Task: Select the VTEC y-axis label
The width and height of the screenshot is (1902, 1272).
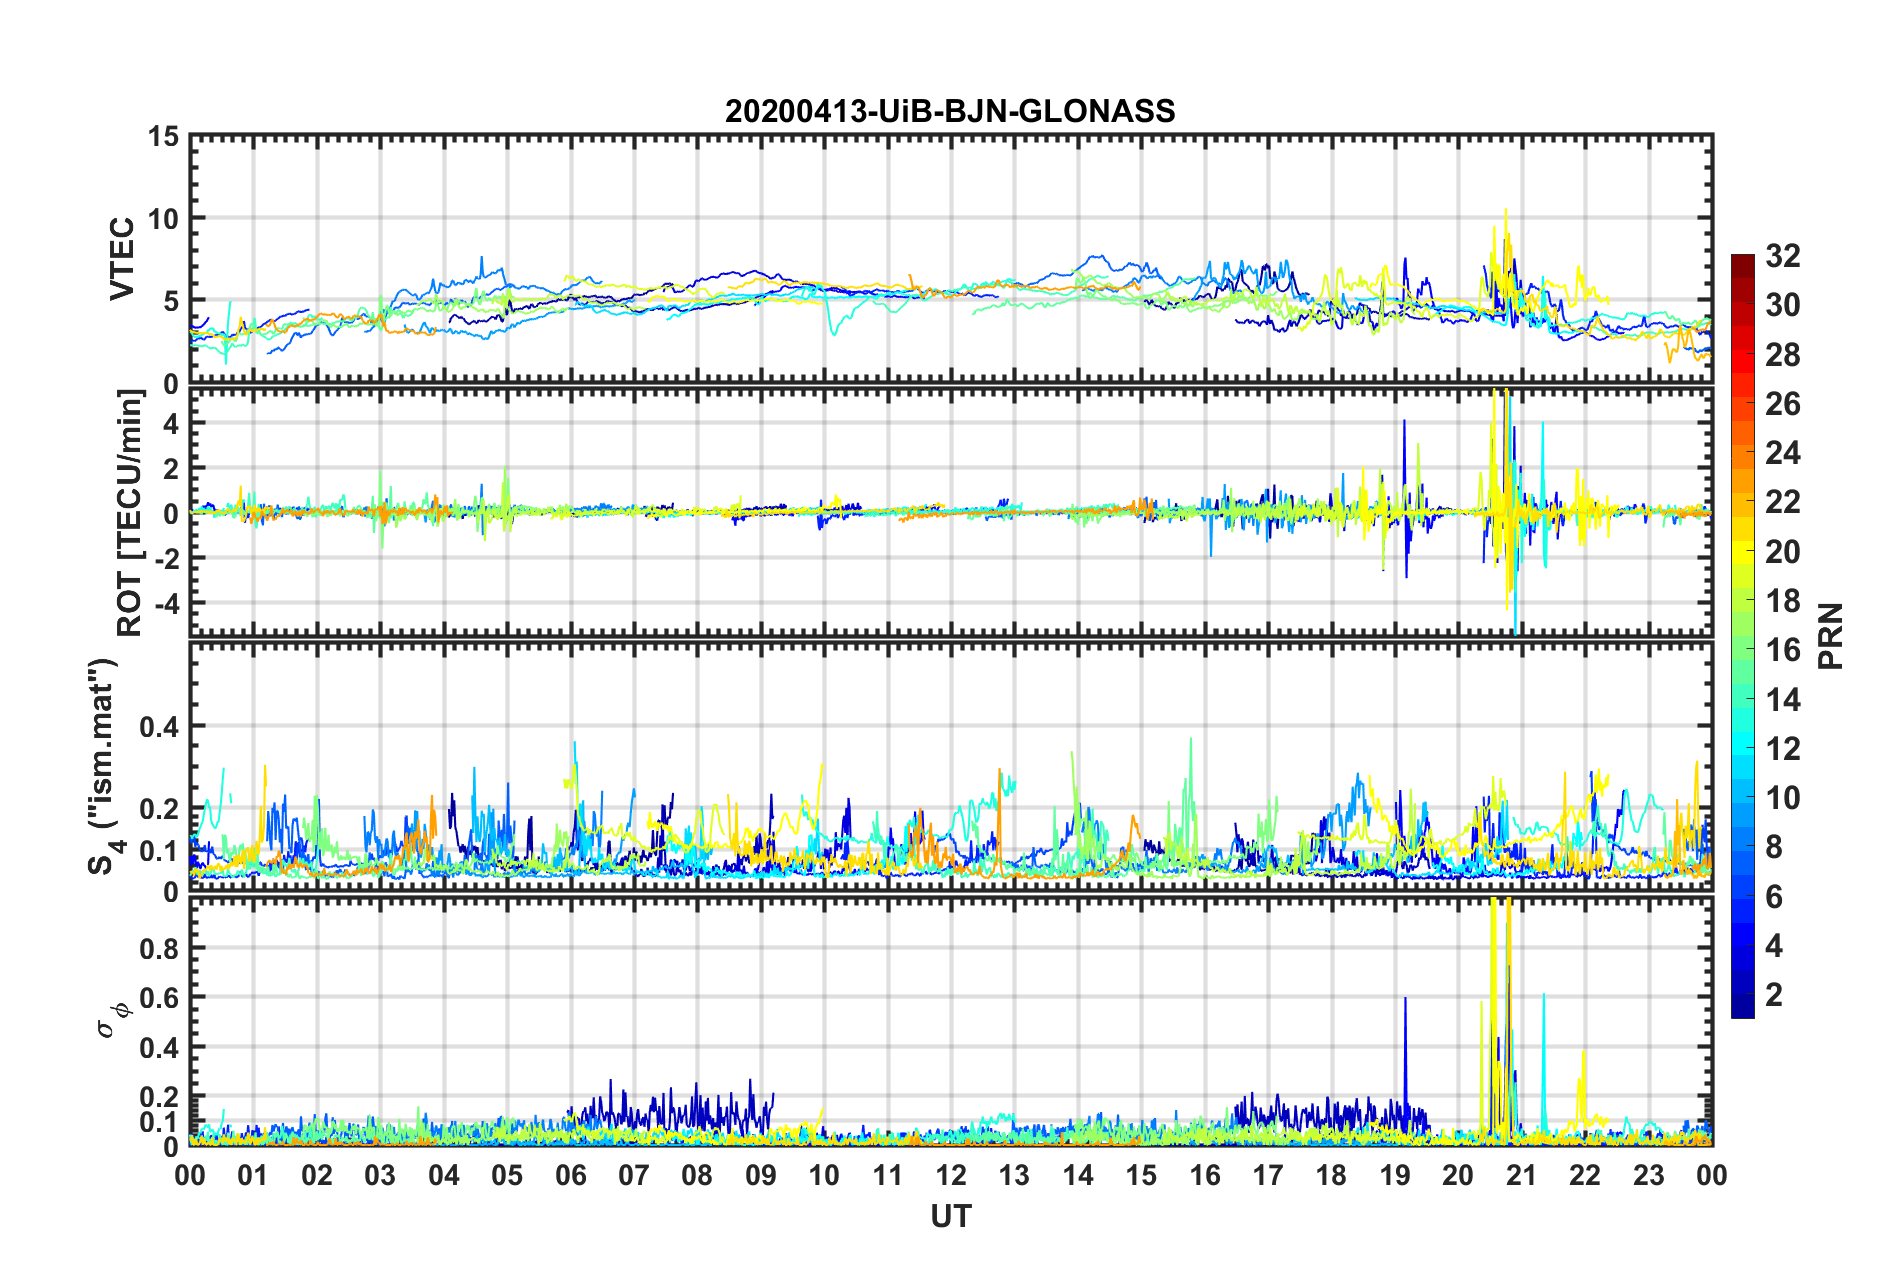Action: [122, 259]
